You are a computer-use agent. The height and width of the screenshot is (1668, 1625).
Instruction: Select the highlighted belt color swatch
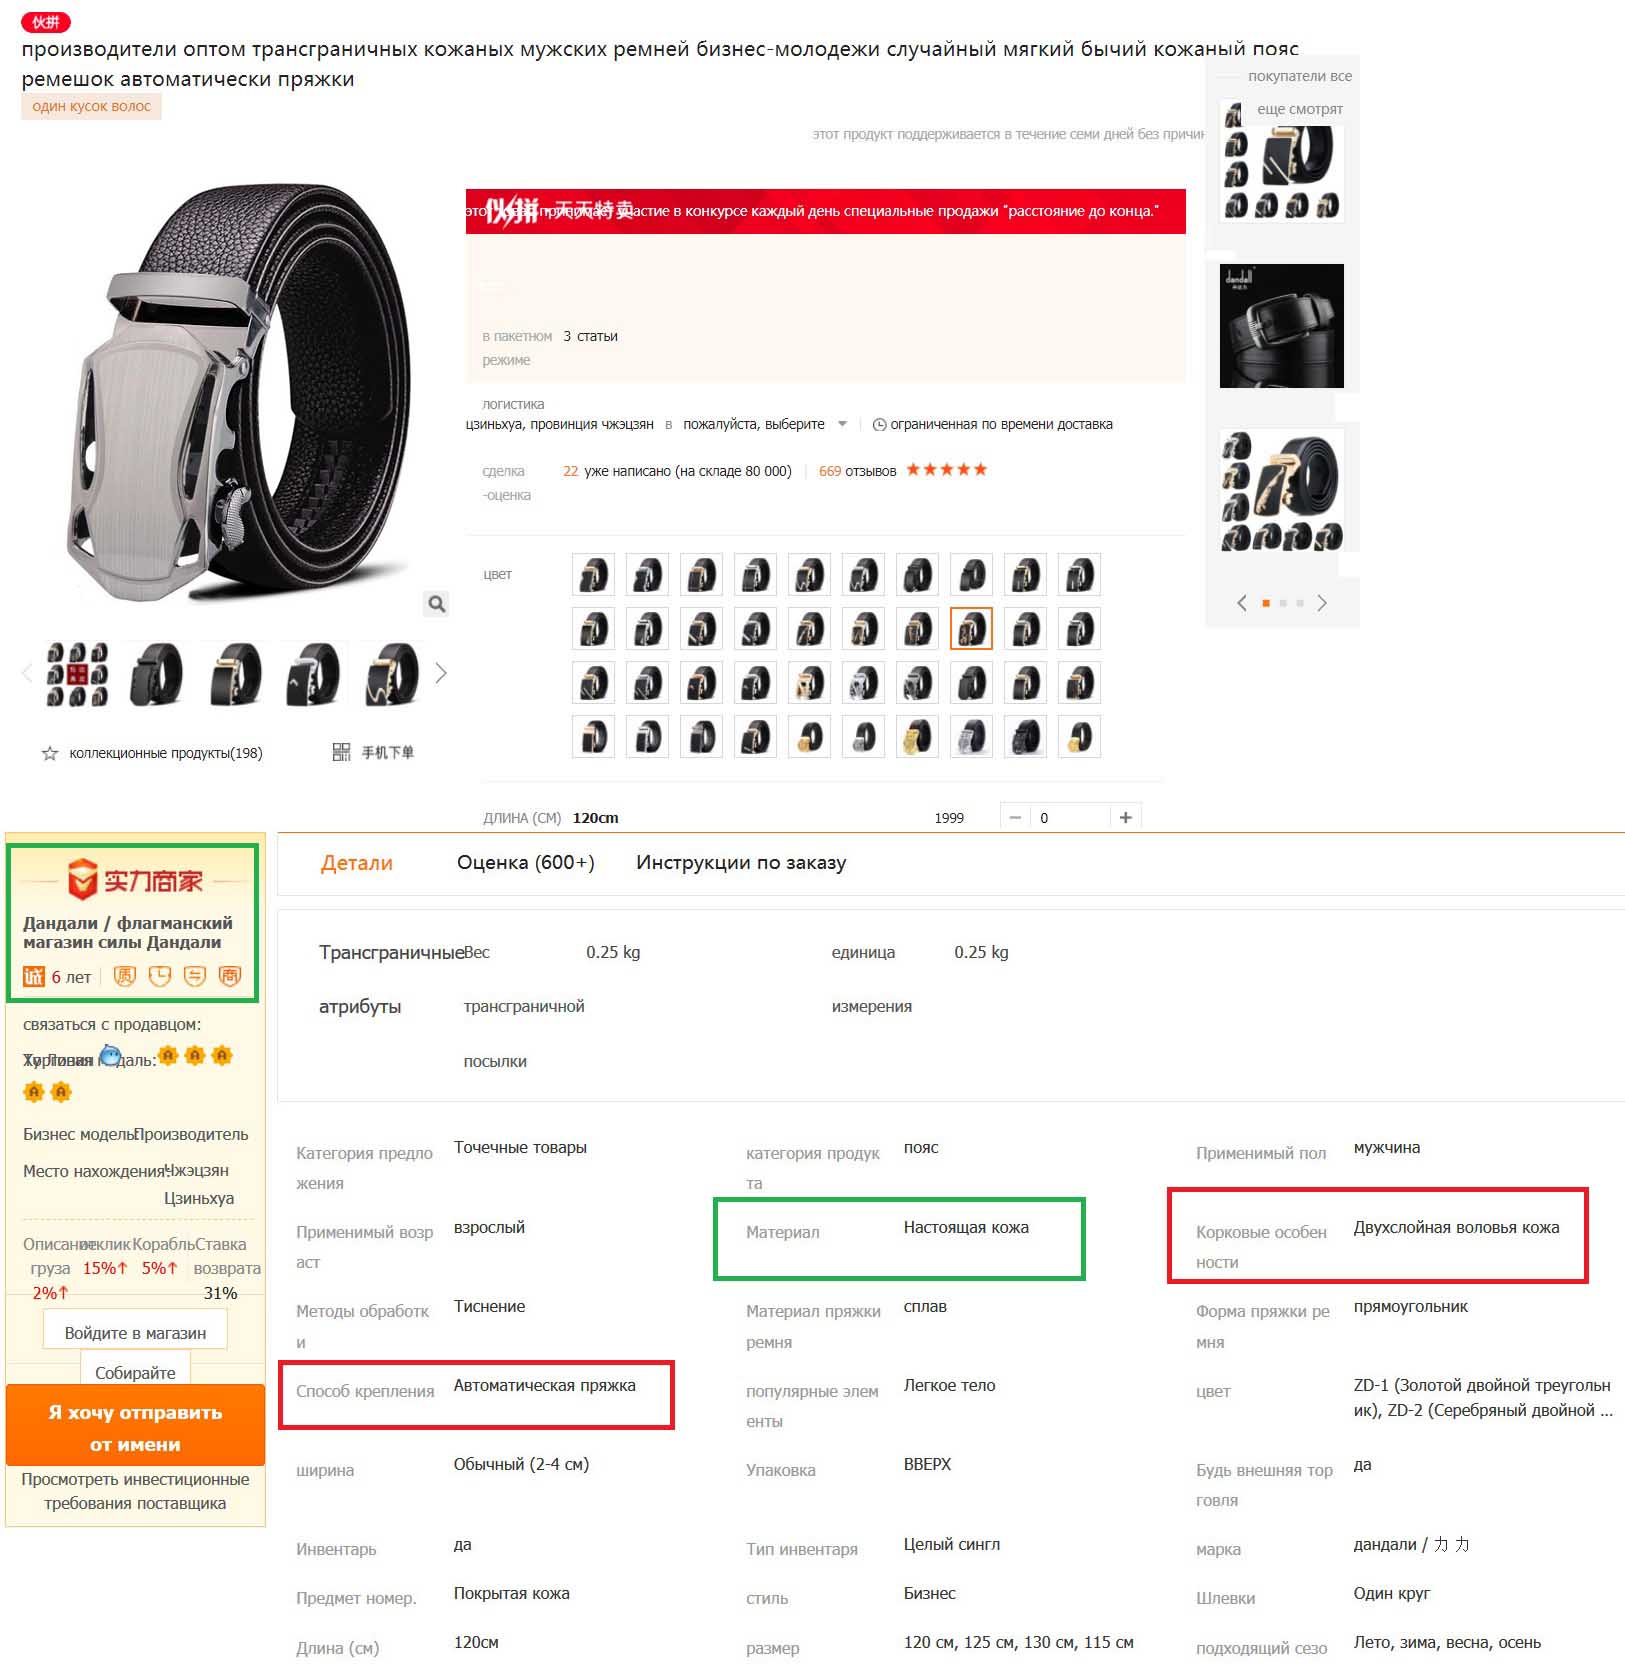[x=971, y=629]
